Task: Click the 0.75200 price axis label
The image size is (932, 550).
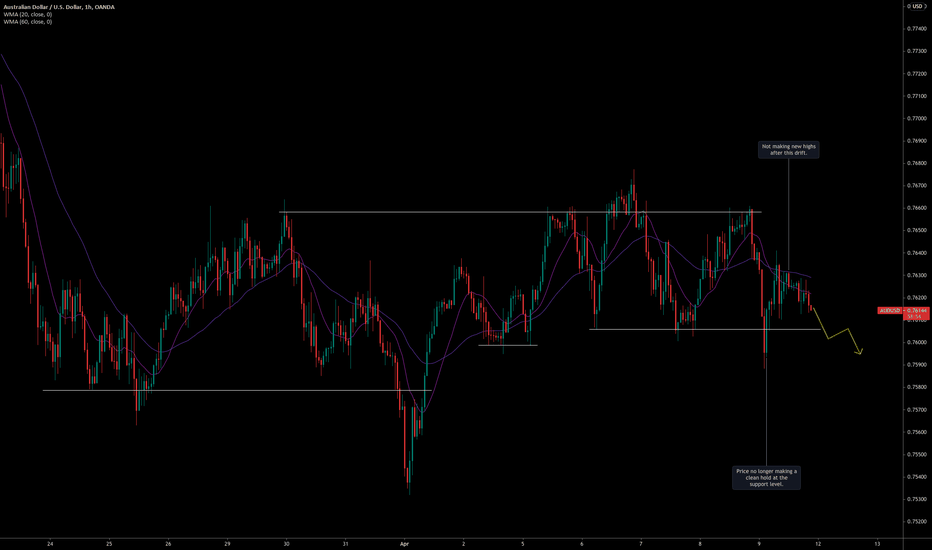Action: point(916,521)
